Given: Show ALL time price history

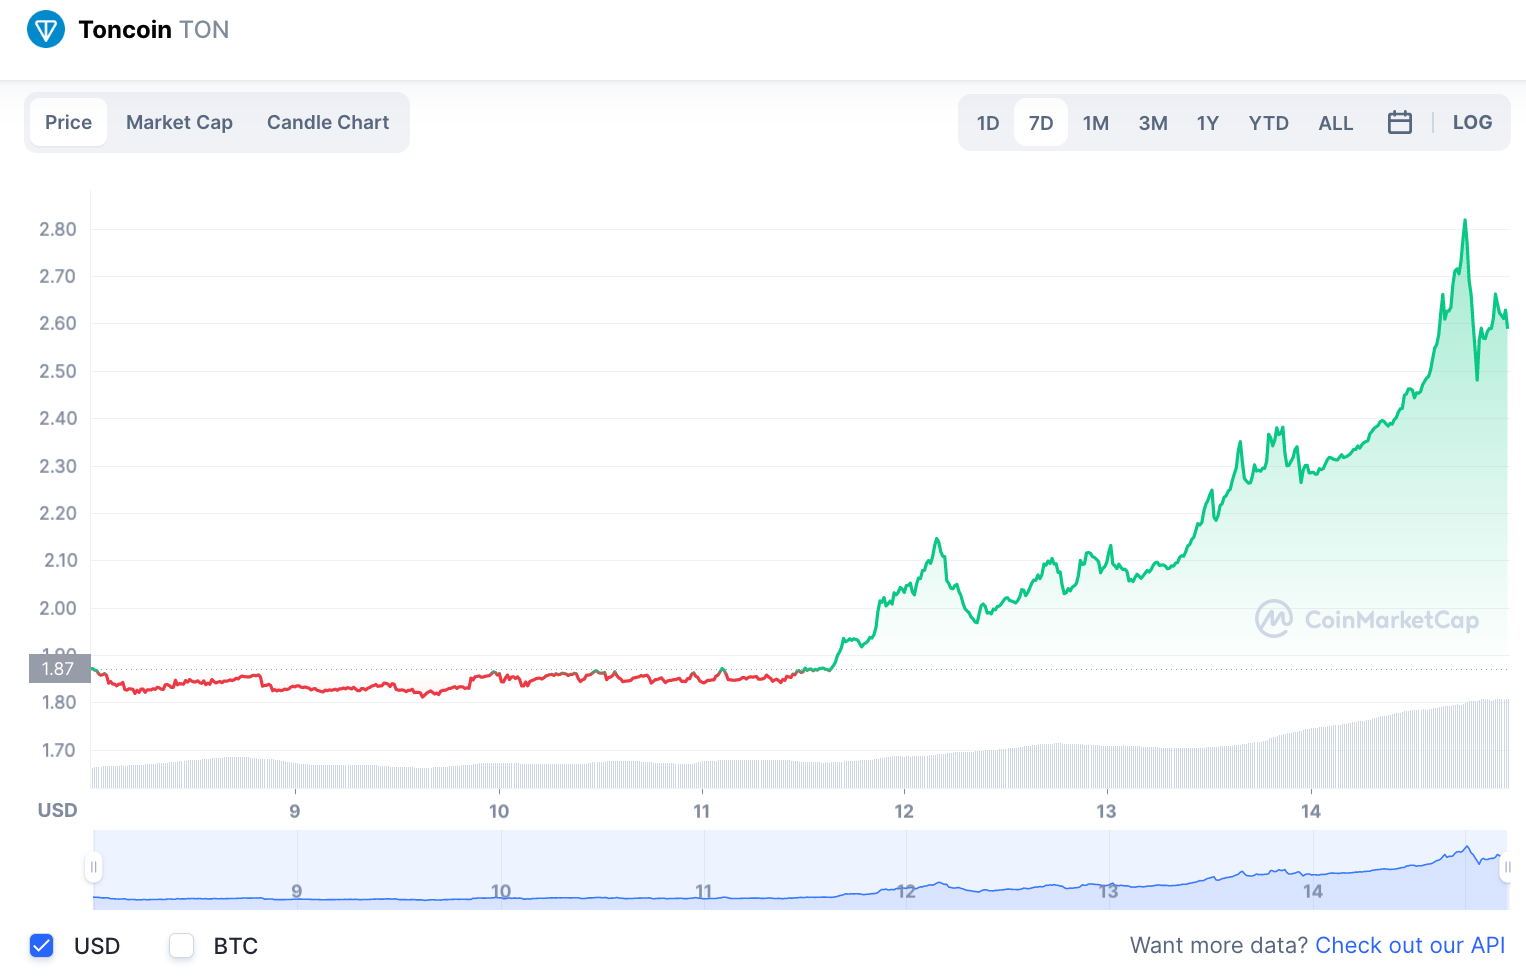Looking at the screenshot, I should pyautogui.click(x=1335, y=123).
